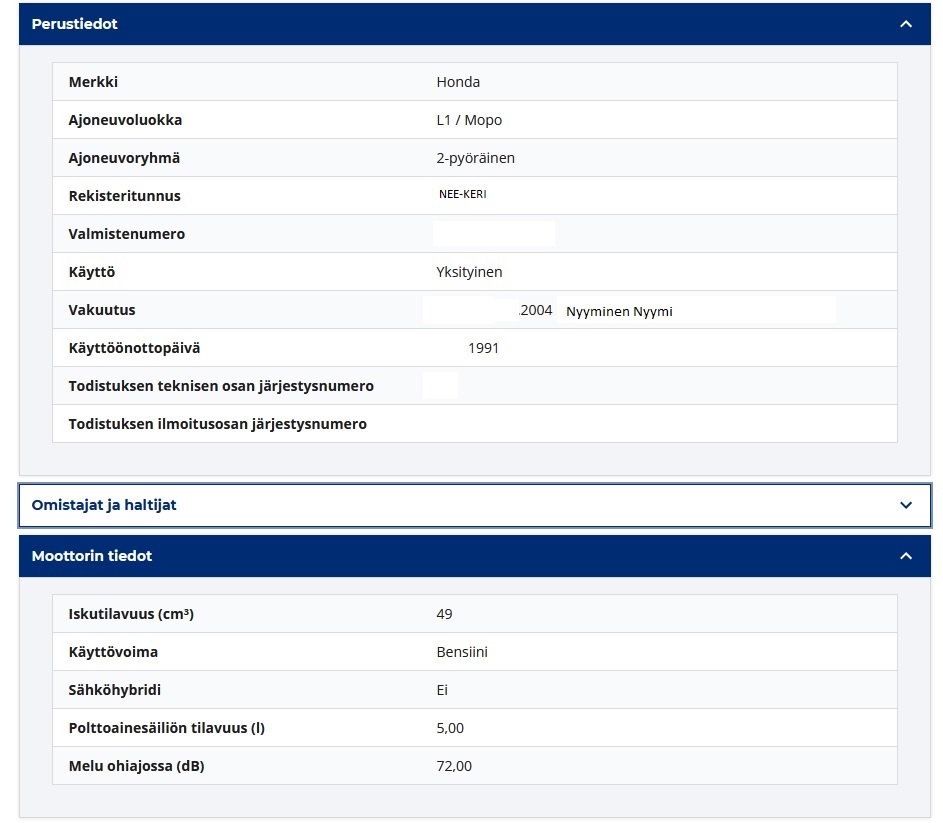Click Todistuksen teknisen osan järjestysnumero label
Image resolution: width=943 pixels, height=823 pixels.
(x=221, y=386)
